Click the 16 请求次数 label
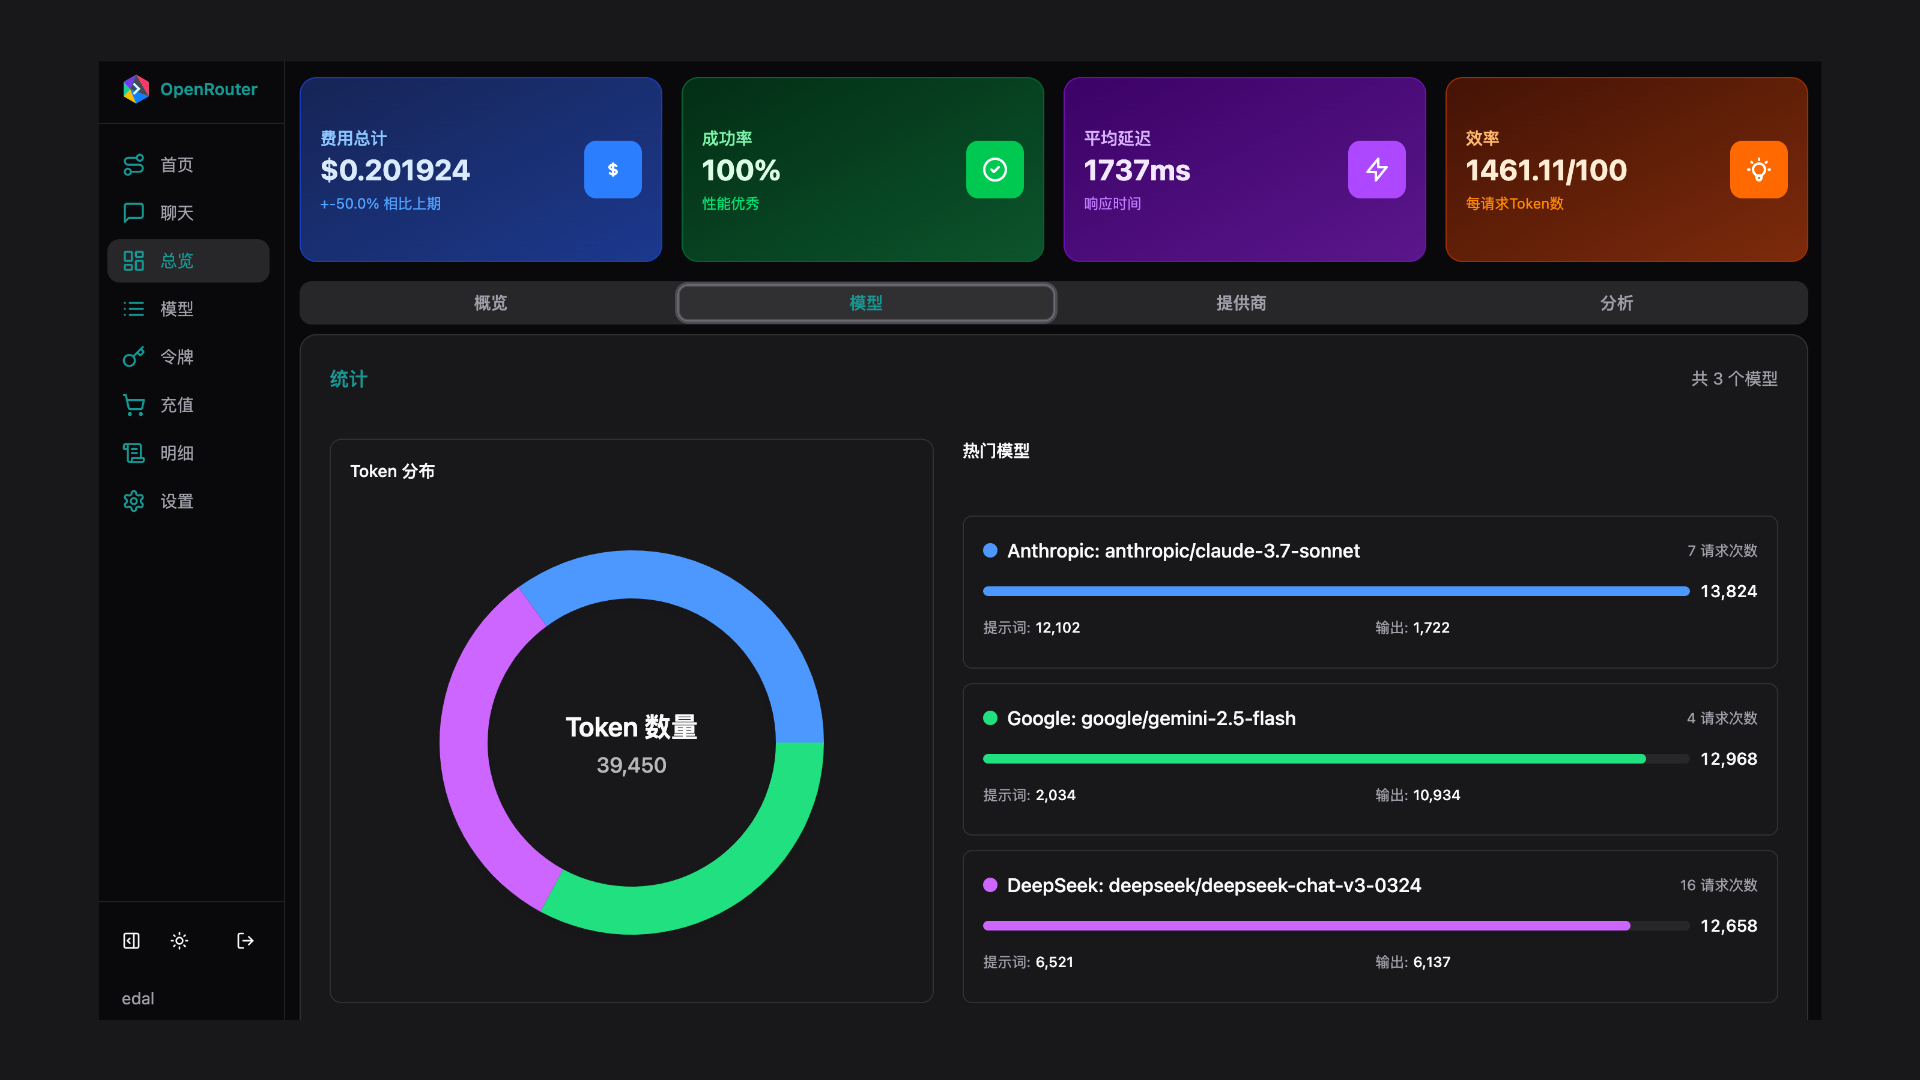The image size is (1920, 1080). click(1718, 885)
